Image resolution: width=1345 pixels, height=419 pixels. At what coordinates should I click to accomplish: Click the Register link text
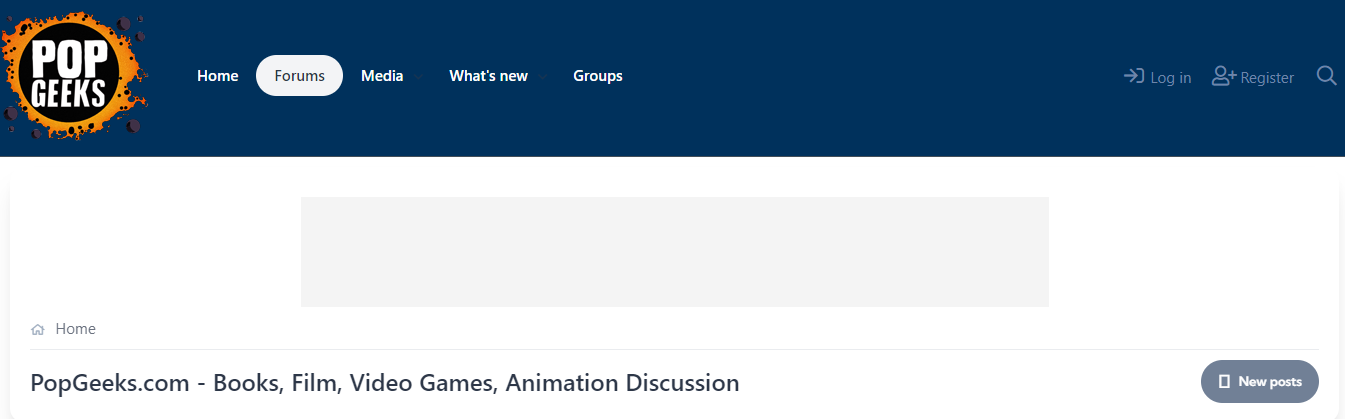coord(1267,78)
